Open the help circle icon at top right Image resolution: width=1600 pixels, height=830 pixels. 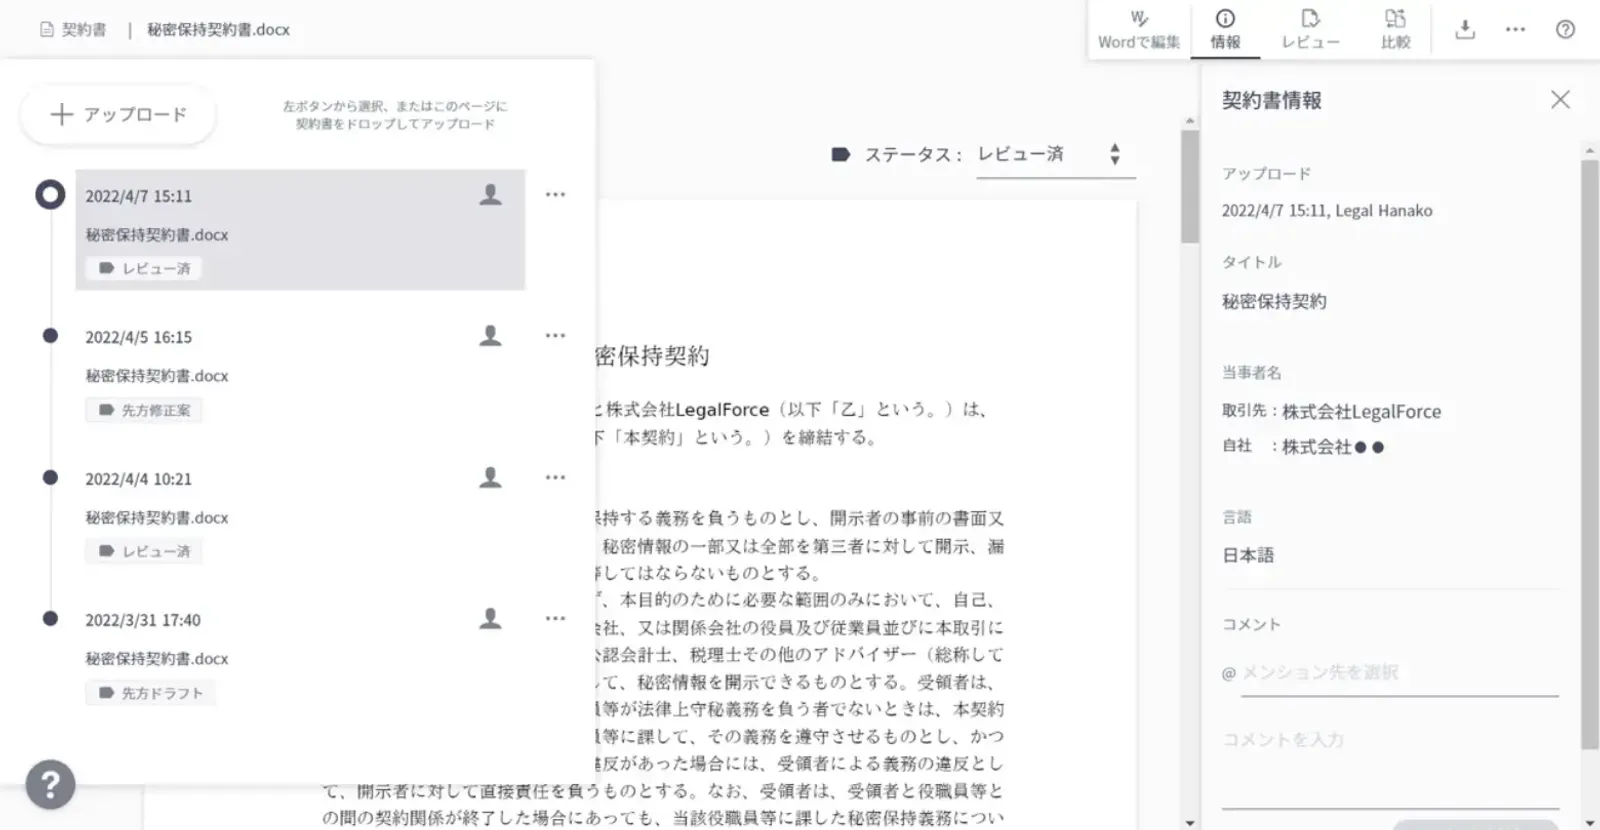pos(1565,30)
